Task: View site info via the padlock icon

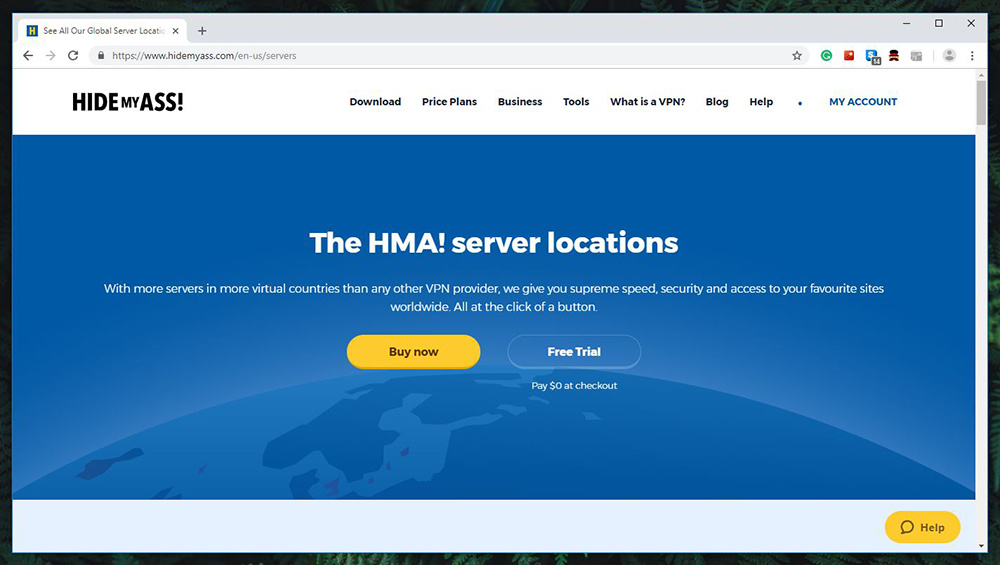Action: point(101,55)
